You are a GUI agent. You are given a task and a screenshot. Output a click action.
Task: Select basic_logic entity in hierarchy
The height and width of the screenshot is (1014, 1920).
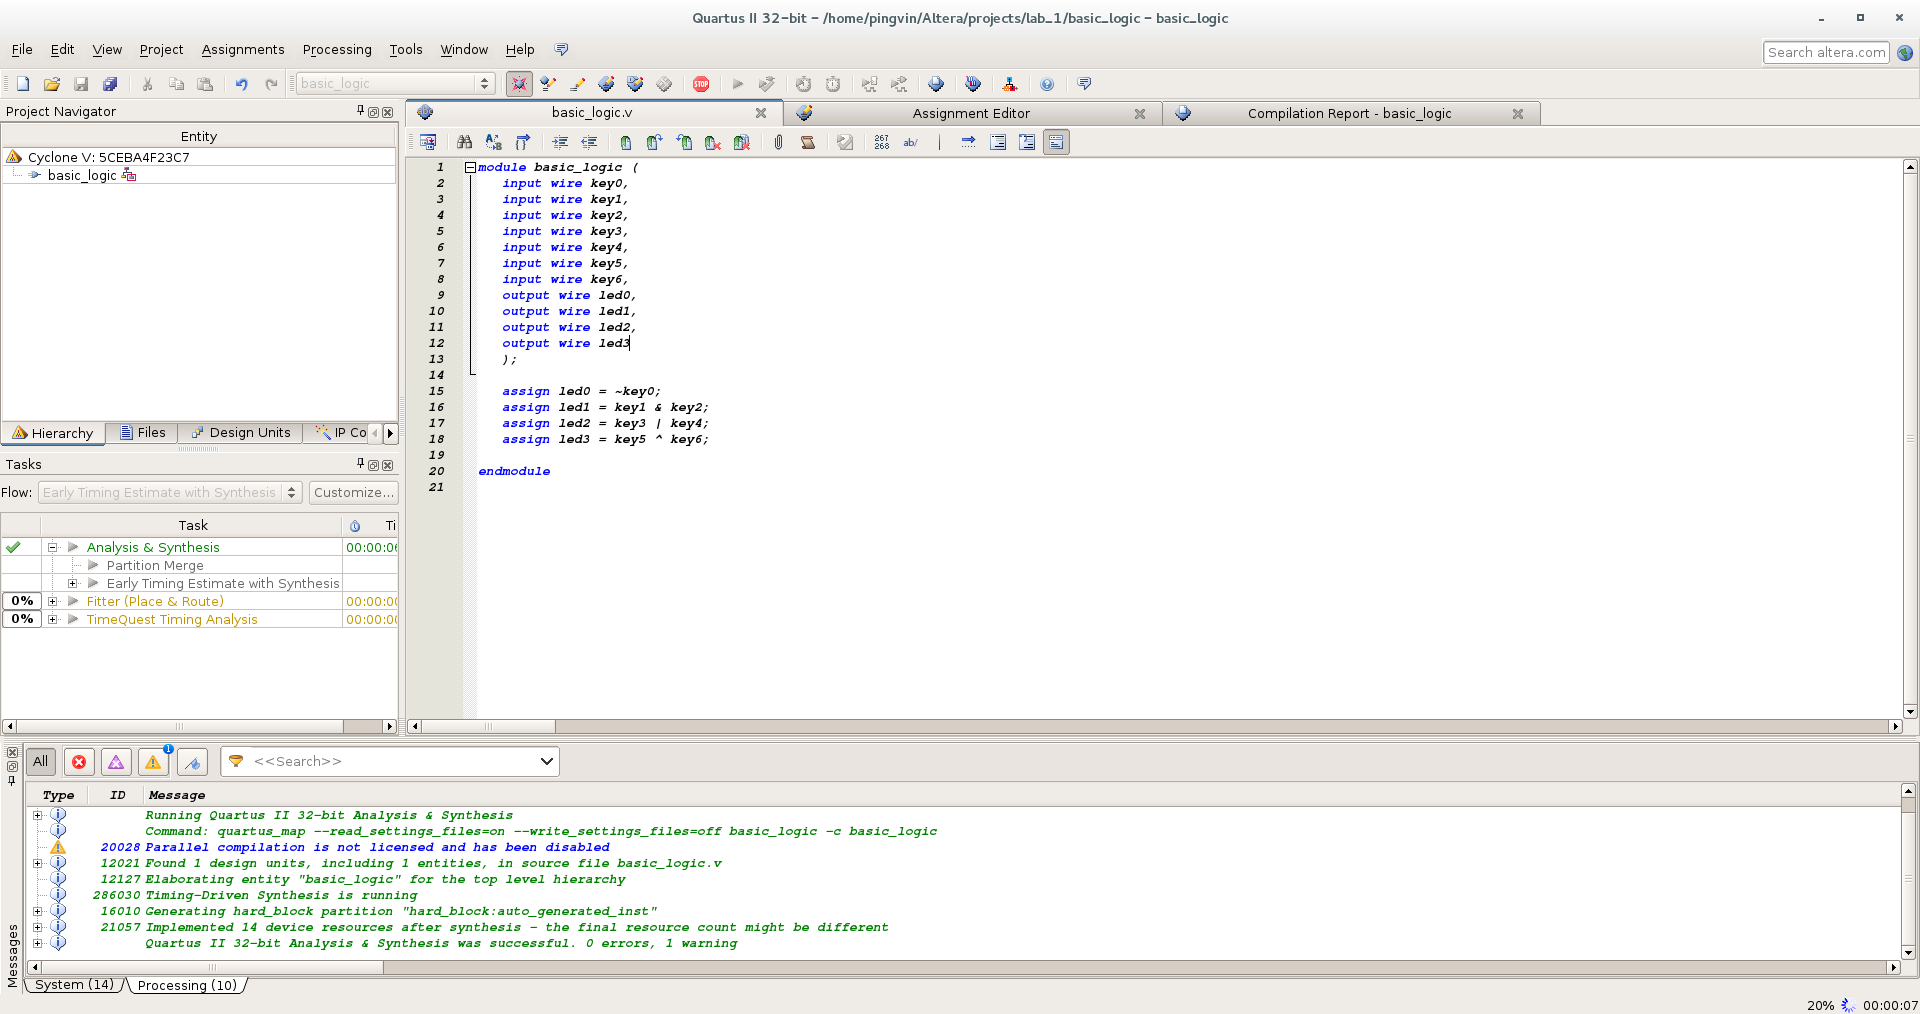pos(82,175)
